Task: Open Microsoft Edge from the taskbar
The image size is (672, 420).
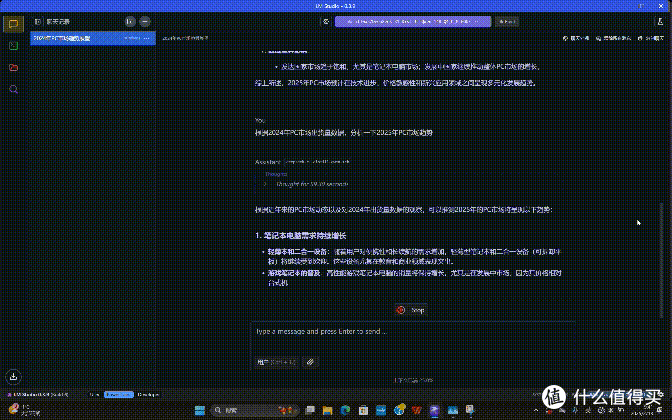Action: (345, 410)
